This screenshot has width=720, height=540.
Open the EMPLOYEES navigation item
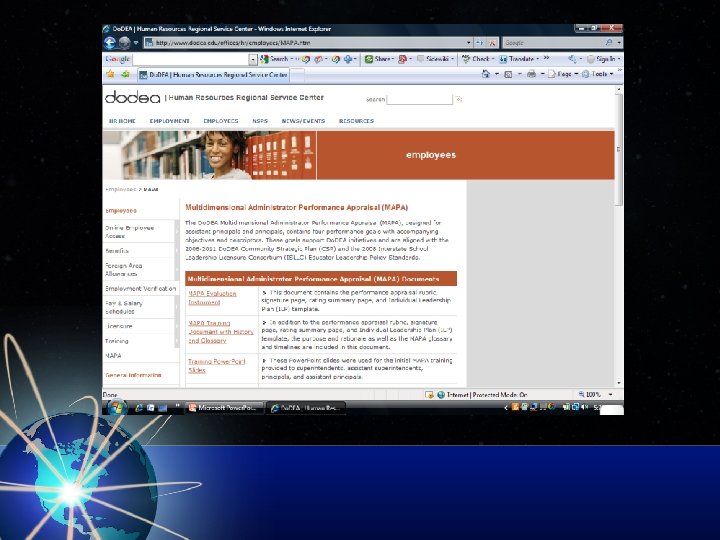tap(221, 121)
